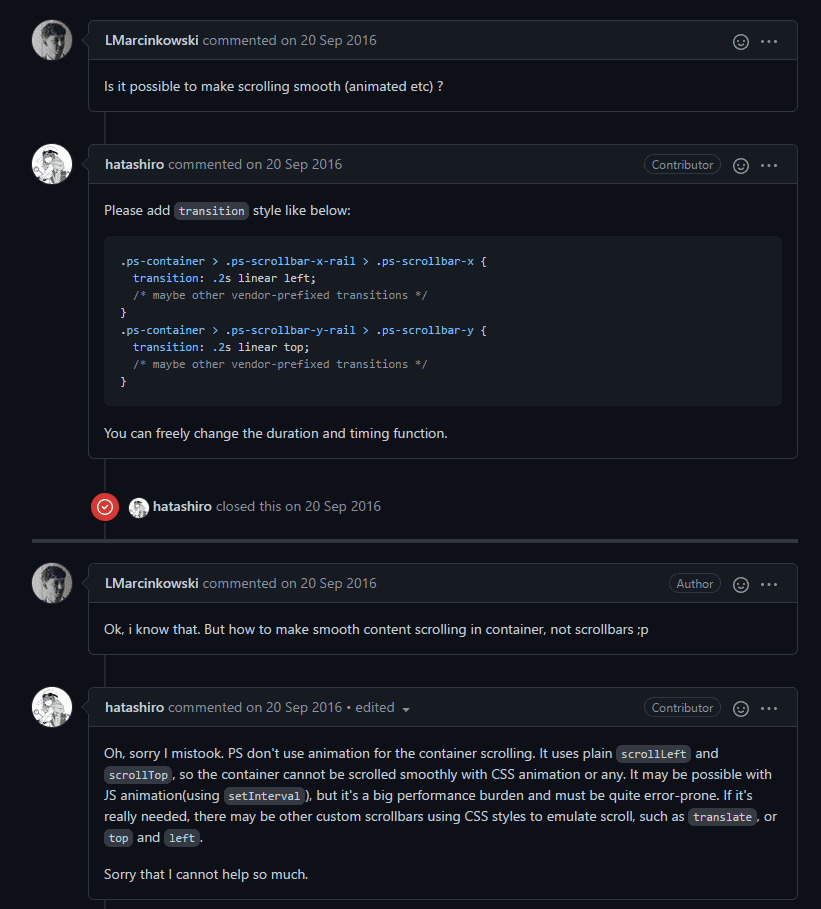Open hatashiro profile link in closed event
821x909 pixels.
click(182, 507)
